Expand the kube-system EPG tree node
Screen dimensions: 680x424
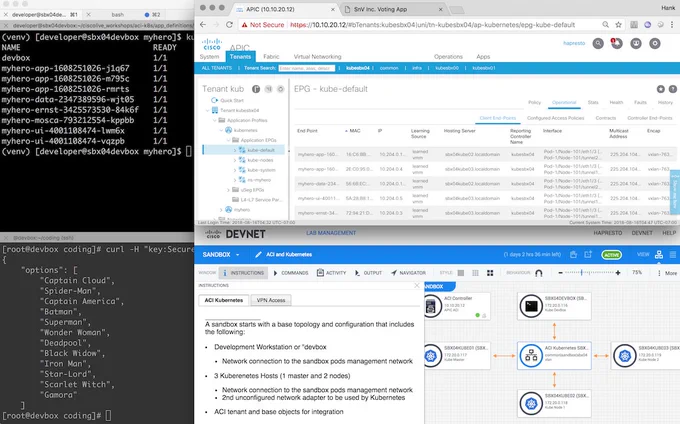tap(235, 170)
